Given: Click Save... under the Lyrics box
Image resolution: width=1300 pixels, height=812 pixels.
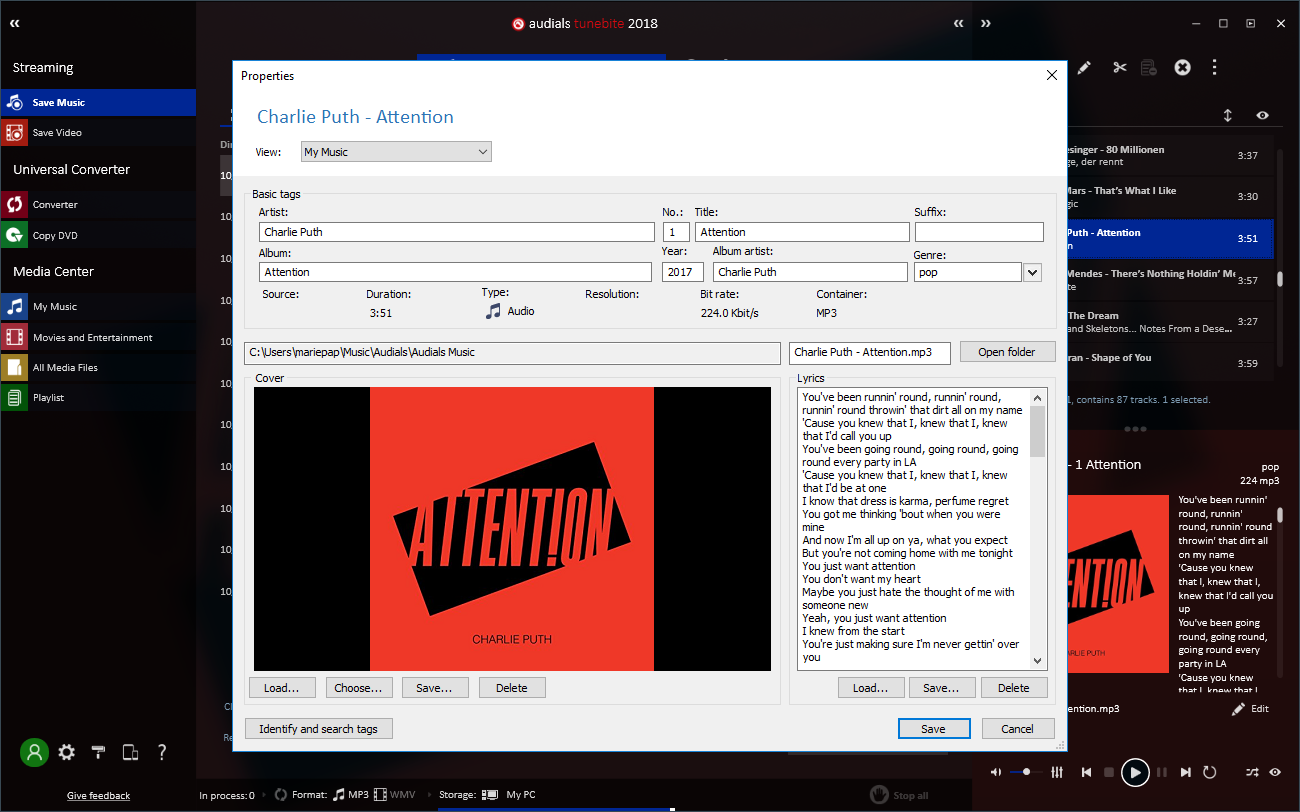Looking at the screenshot, I should pos(941,688).
